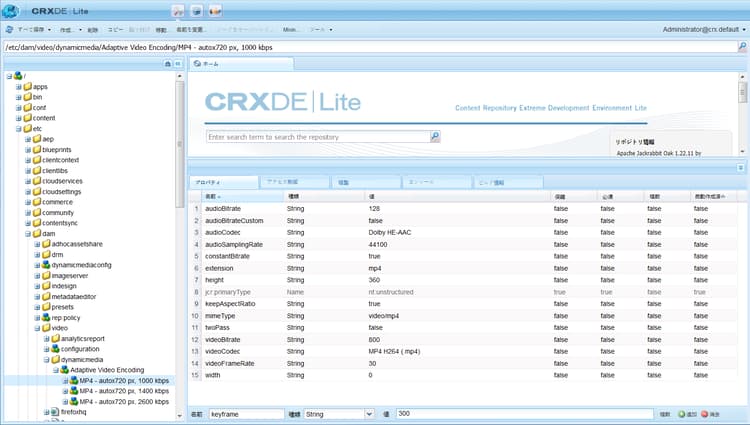
Task: Collapse the etc node in the tree
Action: point(19,129)
